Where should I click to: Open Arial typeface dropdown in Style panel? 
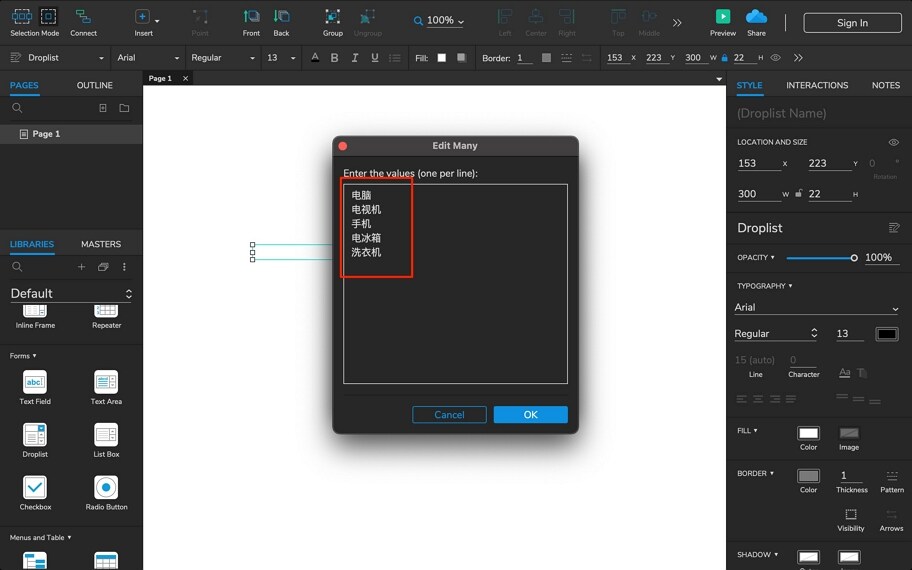tap(816, 307)
